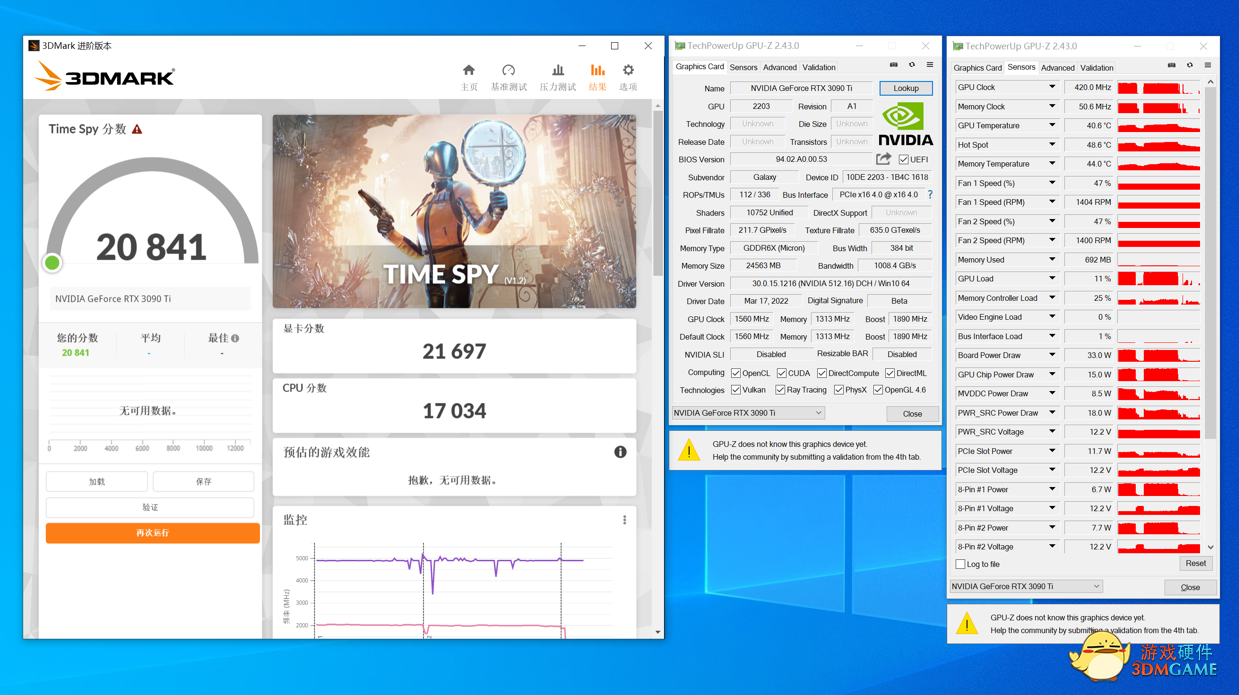Click the refresh icon in right GPU-Z Sensors window
The height and width of the screenshot is (695, 1239).
pyautogui.click(x=1190, y=66)
